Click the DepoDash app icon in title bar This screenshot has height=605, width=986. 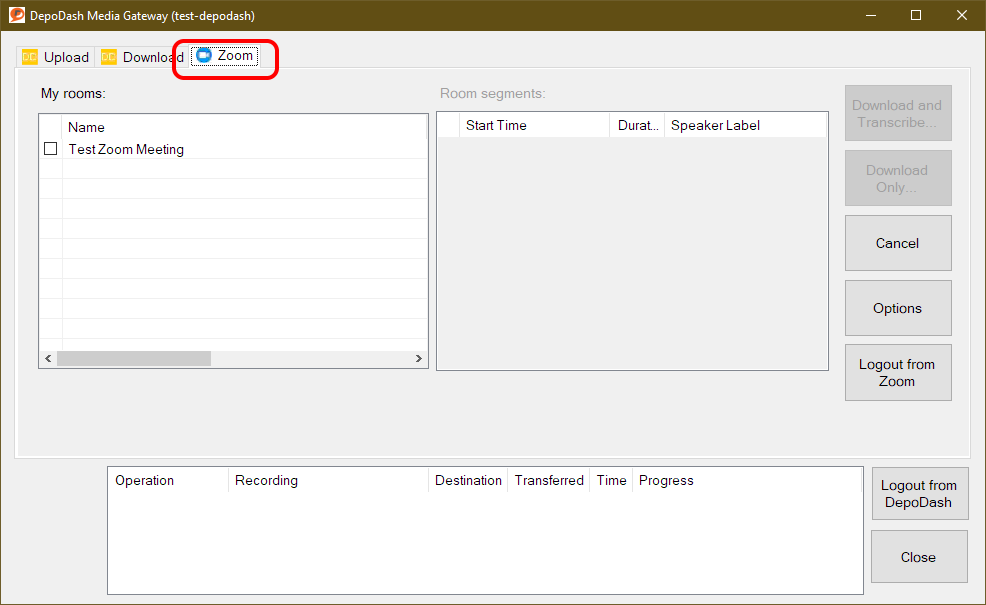click(x=17, y=15)
